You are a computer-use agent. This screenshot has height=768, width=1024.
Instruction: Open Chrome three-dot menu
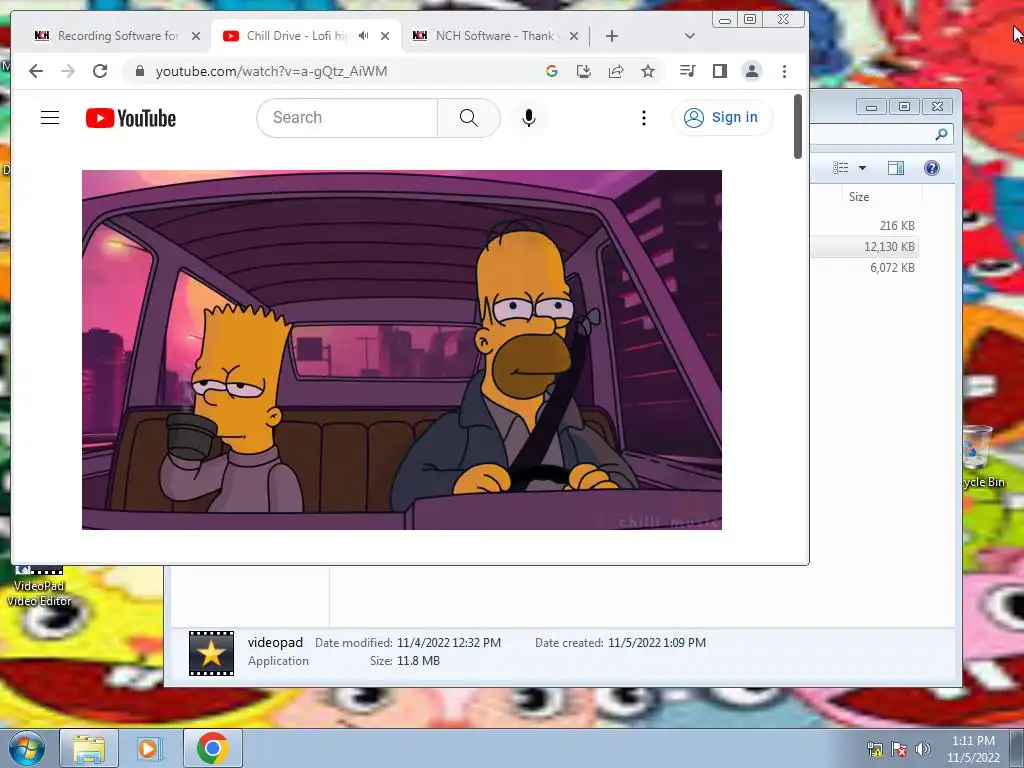784,71
